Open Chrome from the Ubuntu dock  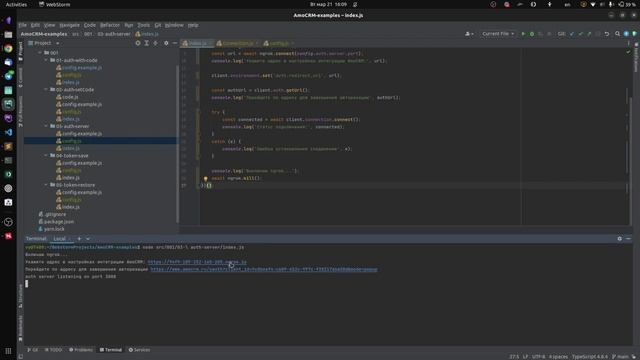point(8,49)
